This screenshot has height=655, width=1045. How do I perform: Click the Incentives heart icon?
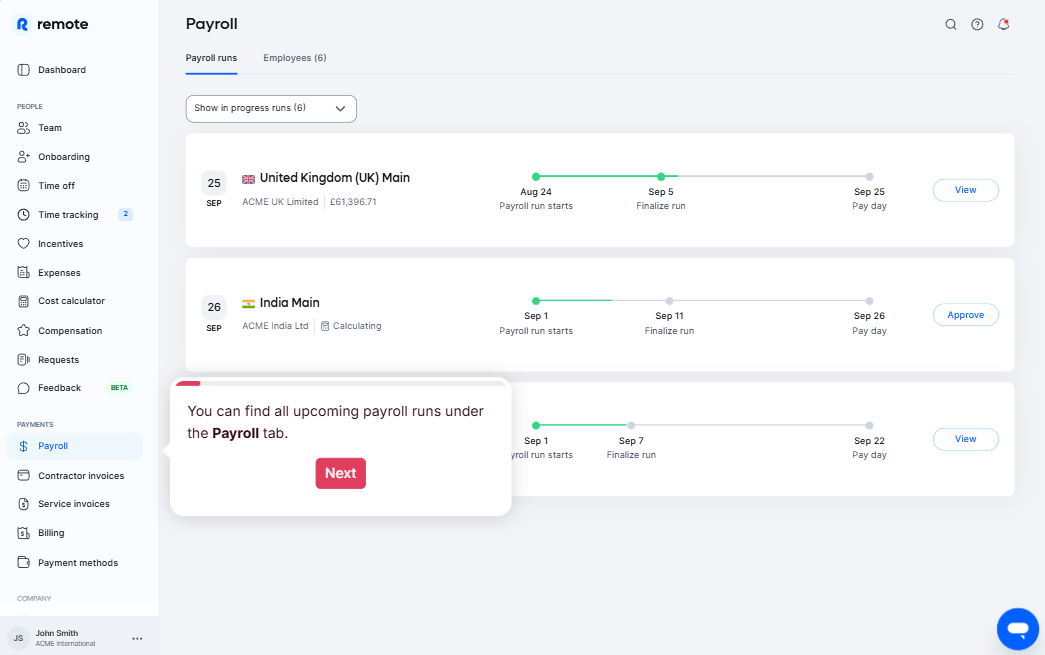(24, 244)
